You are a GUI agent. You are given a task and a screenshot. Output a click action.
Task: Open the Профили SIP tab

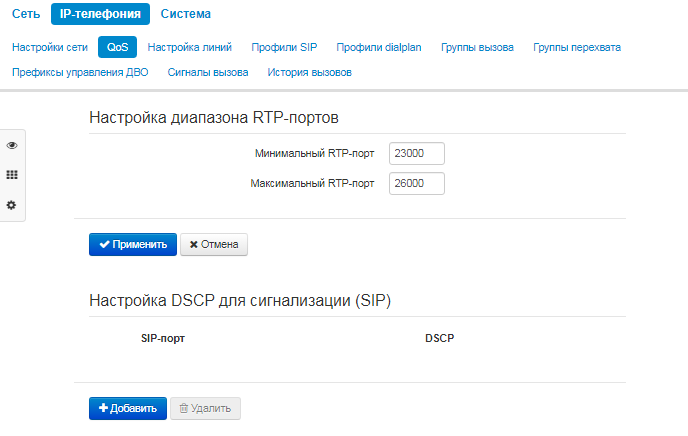284,47
